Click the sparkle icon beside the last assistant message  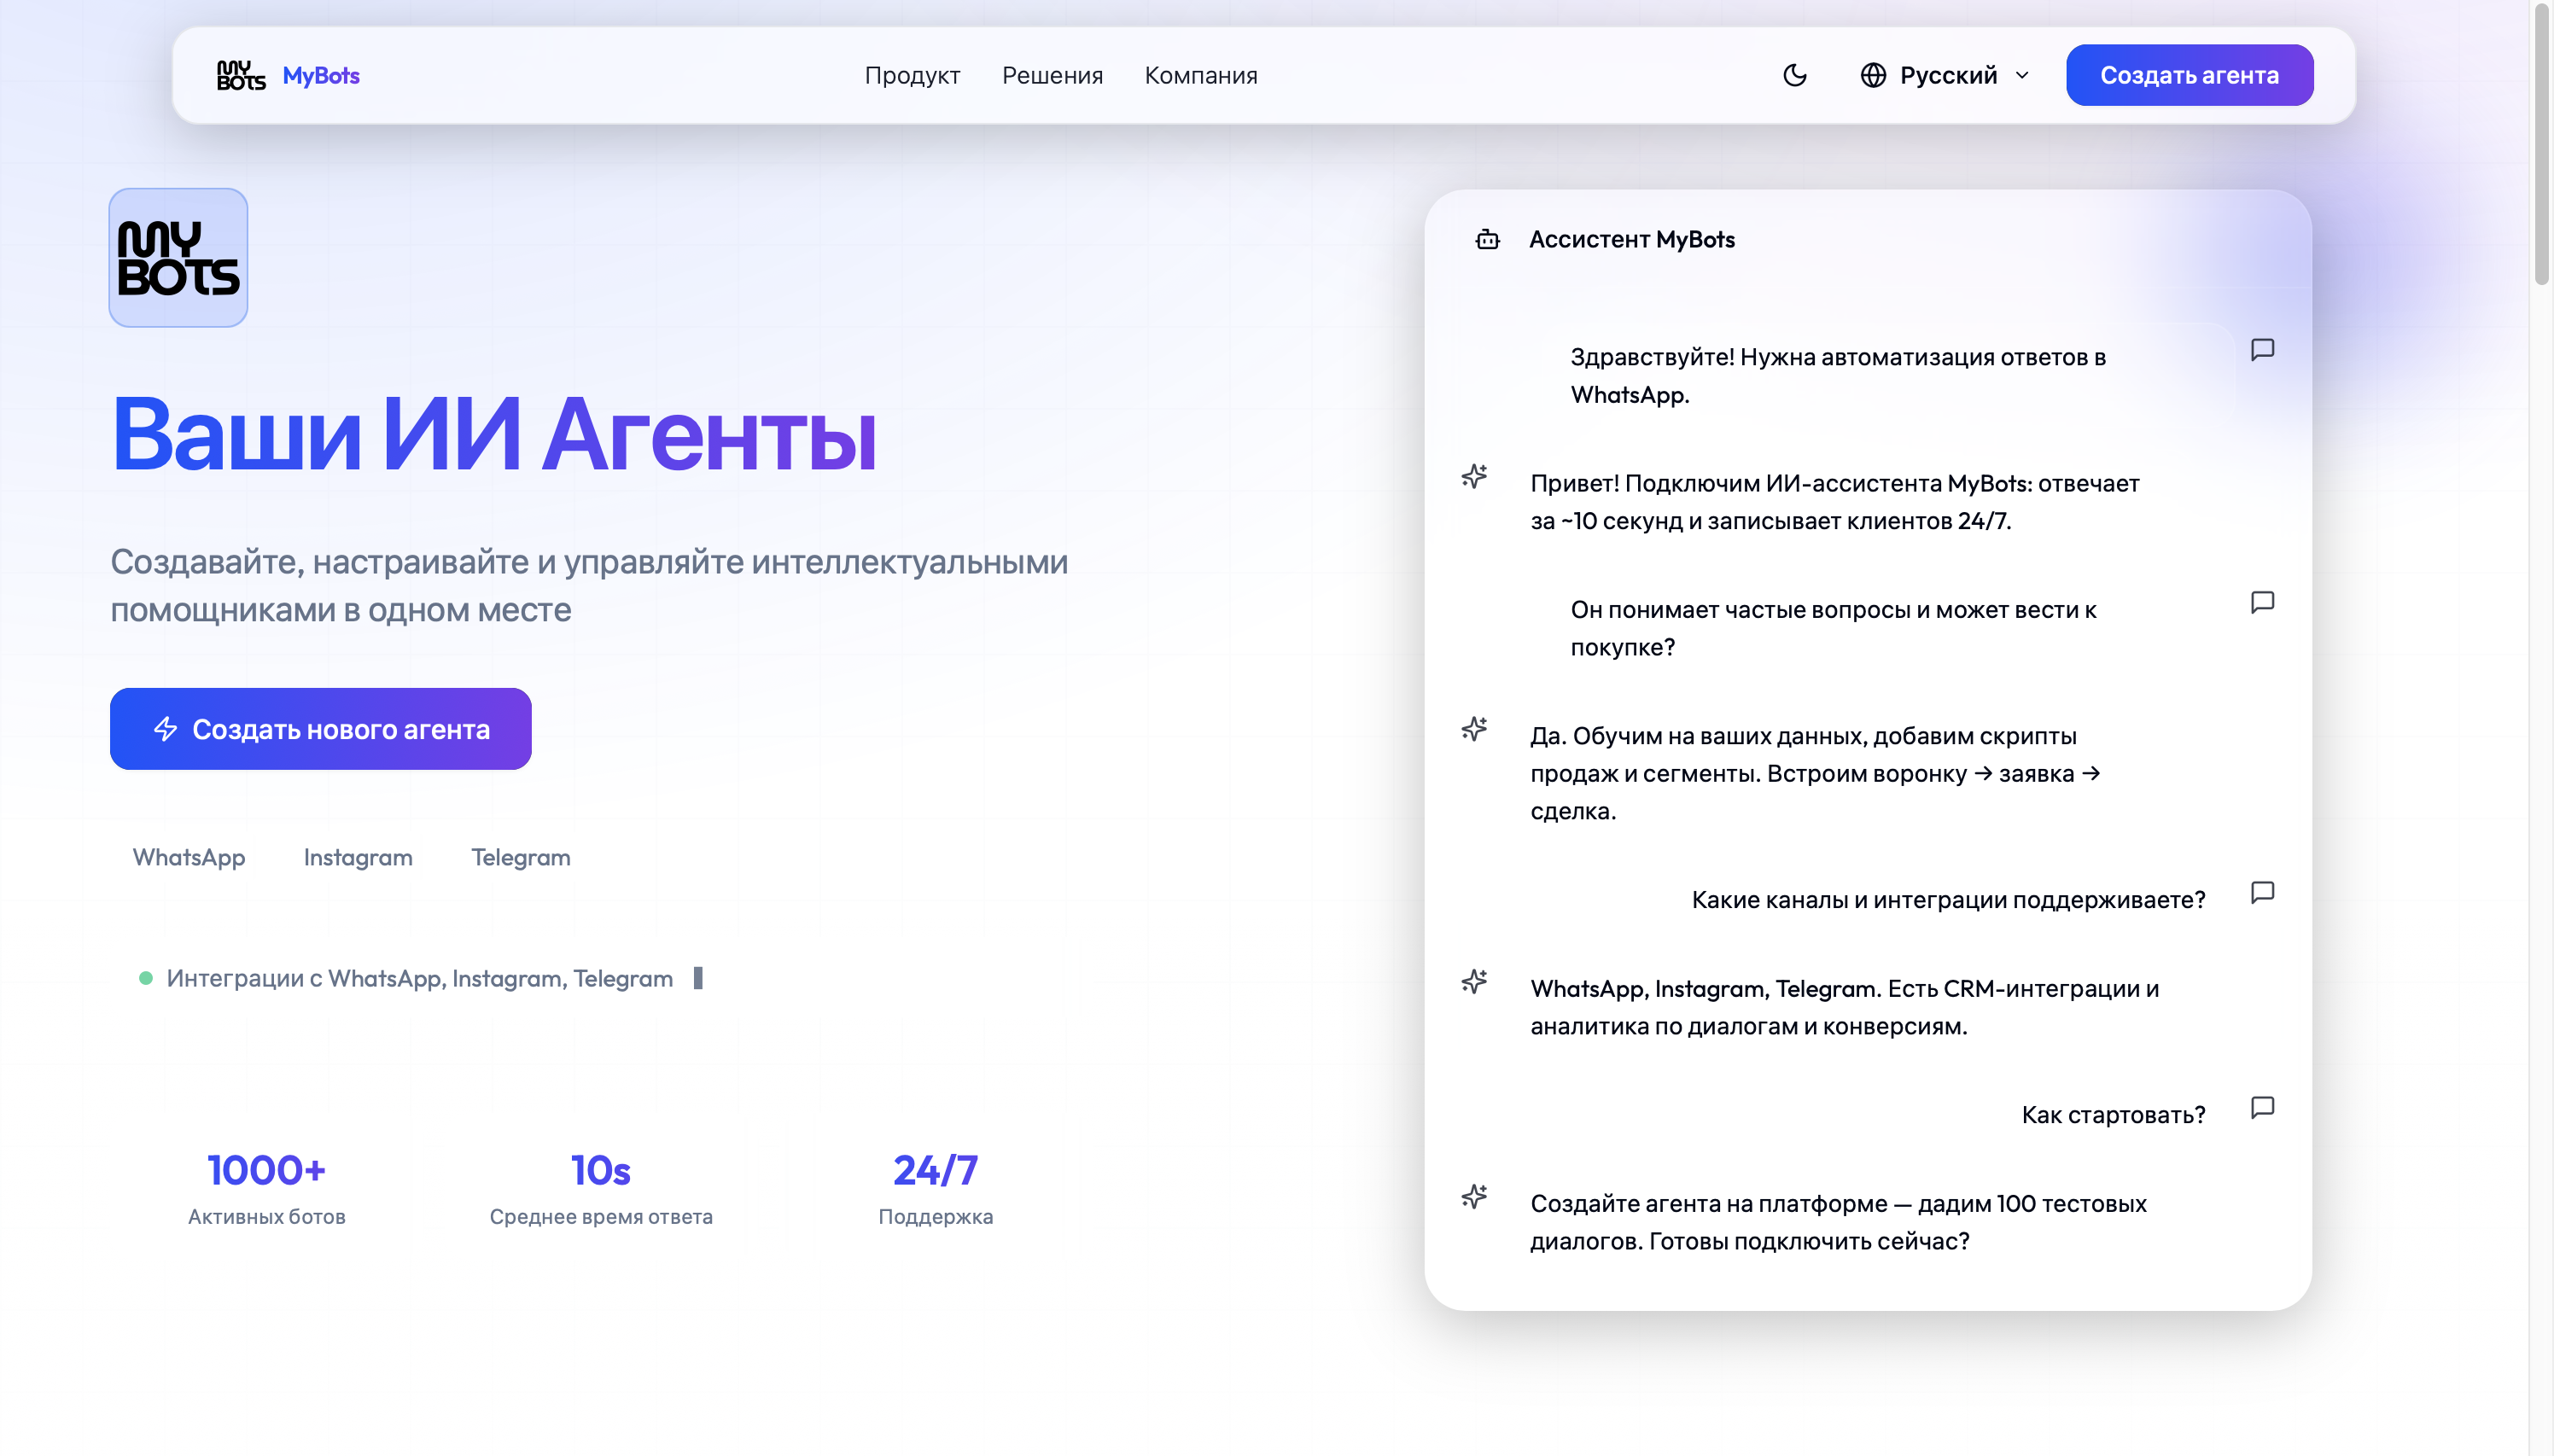tap(1475, 1196)
